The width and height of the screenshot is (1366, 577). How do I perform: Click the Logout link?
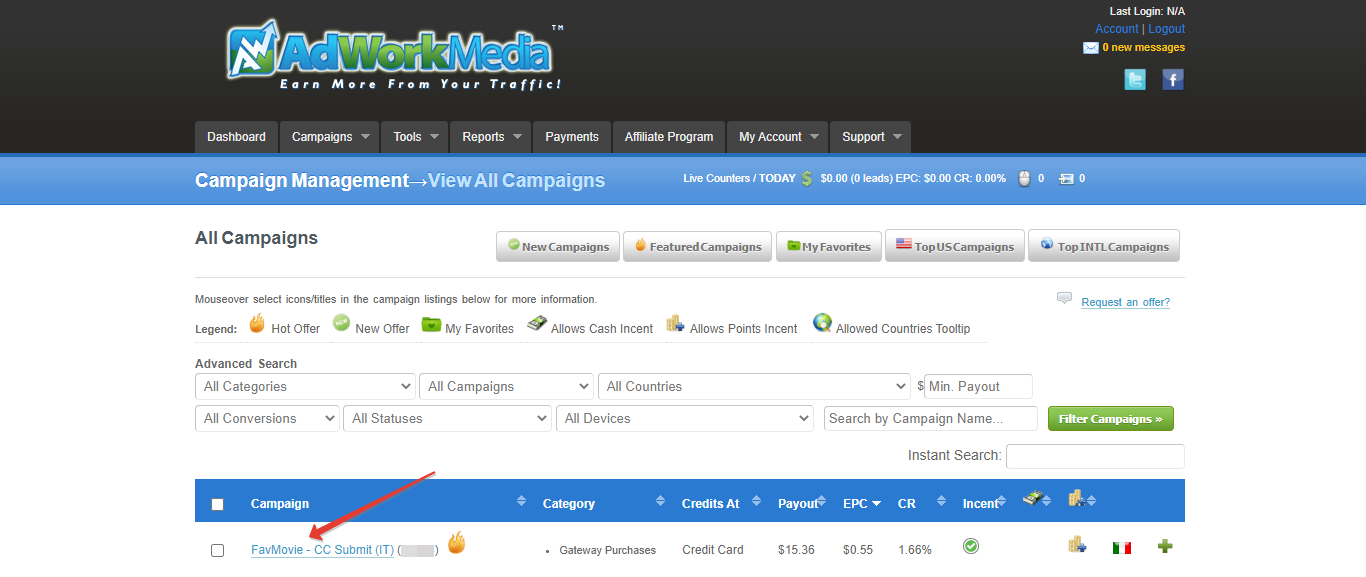click(x=1166, y=28)
